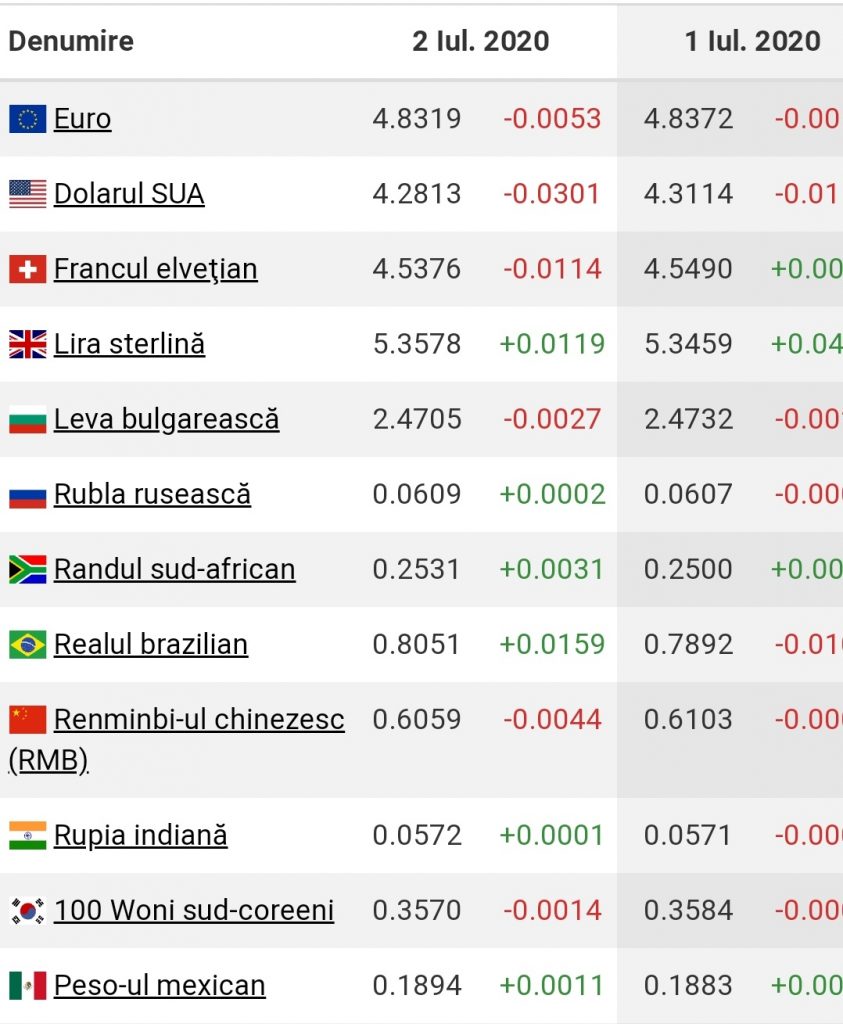Click the Mexican flag icon
843x1024 pixels.
[28, 985]
